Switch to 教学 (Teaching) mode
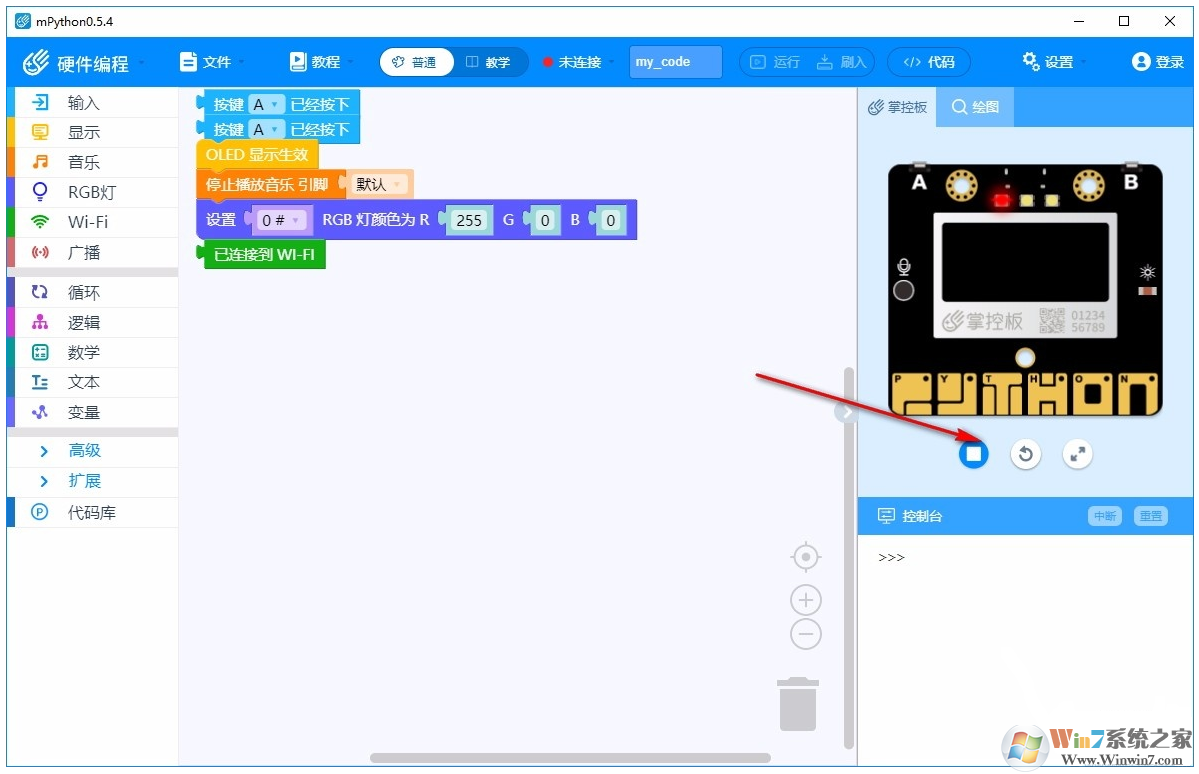 (x=489, y=61)
